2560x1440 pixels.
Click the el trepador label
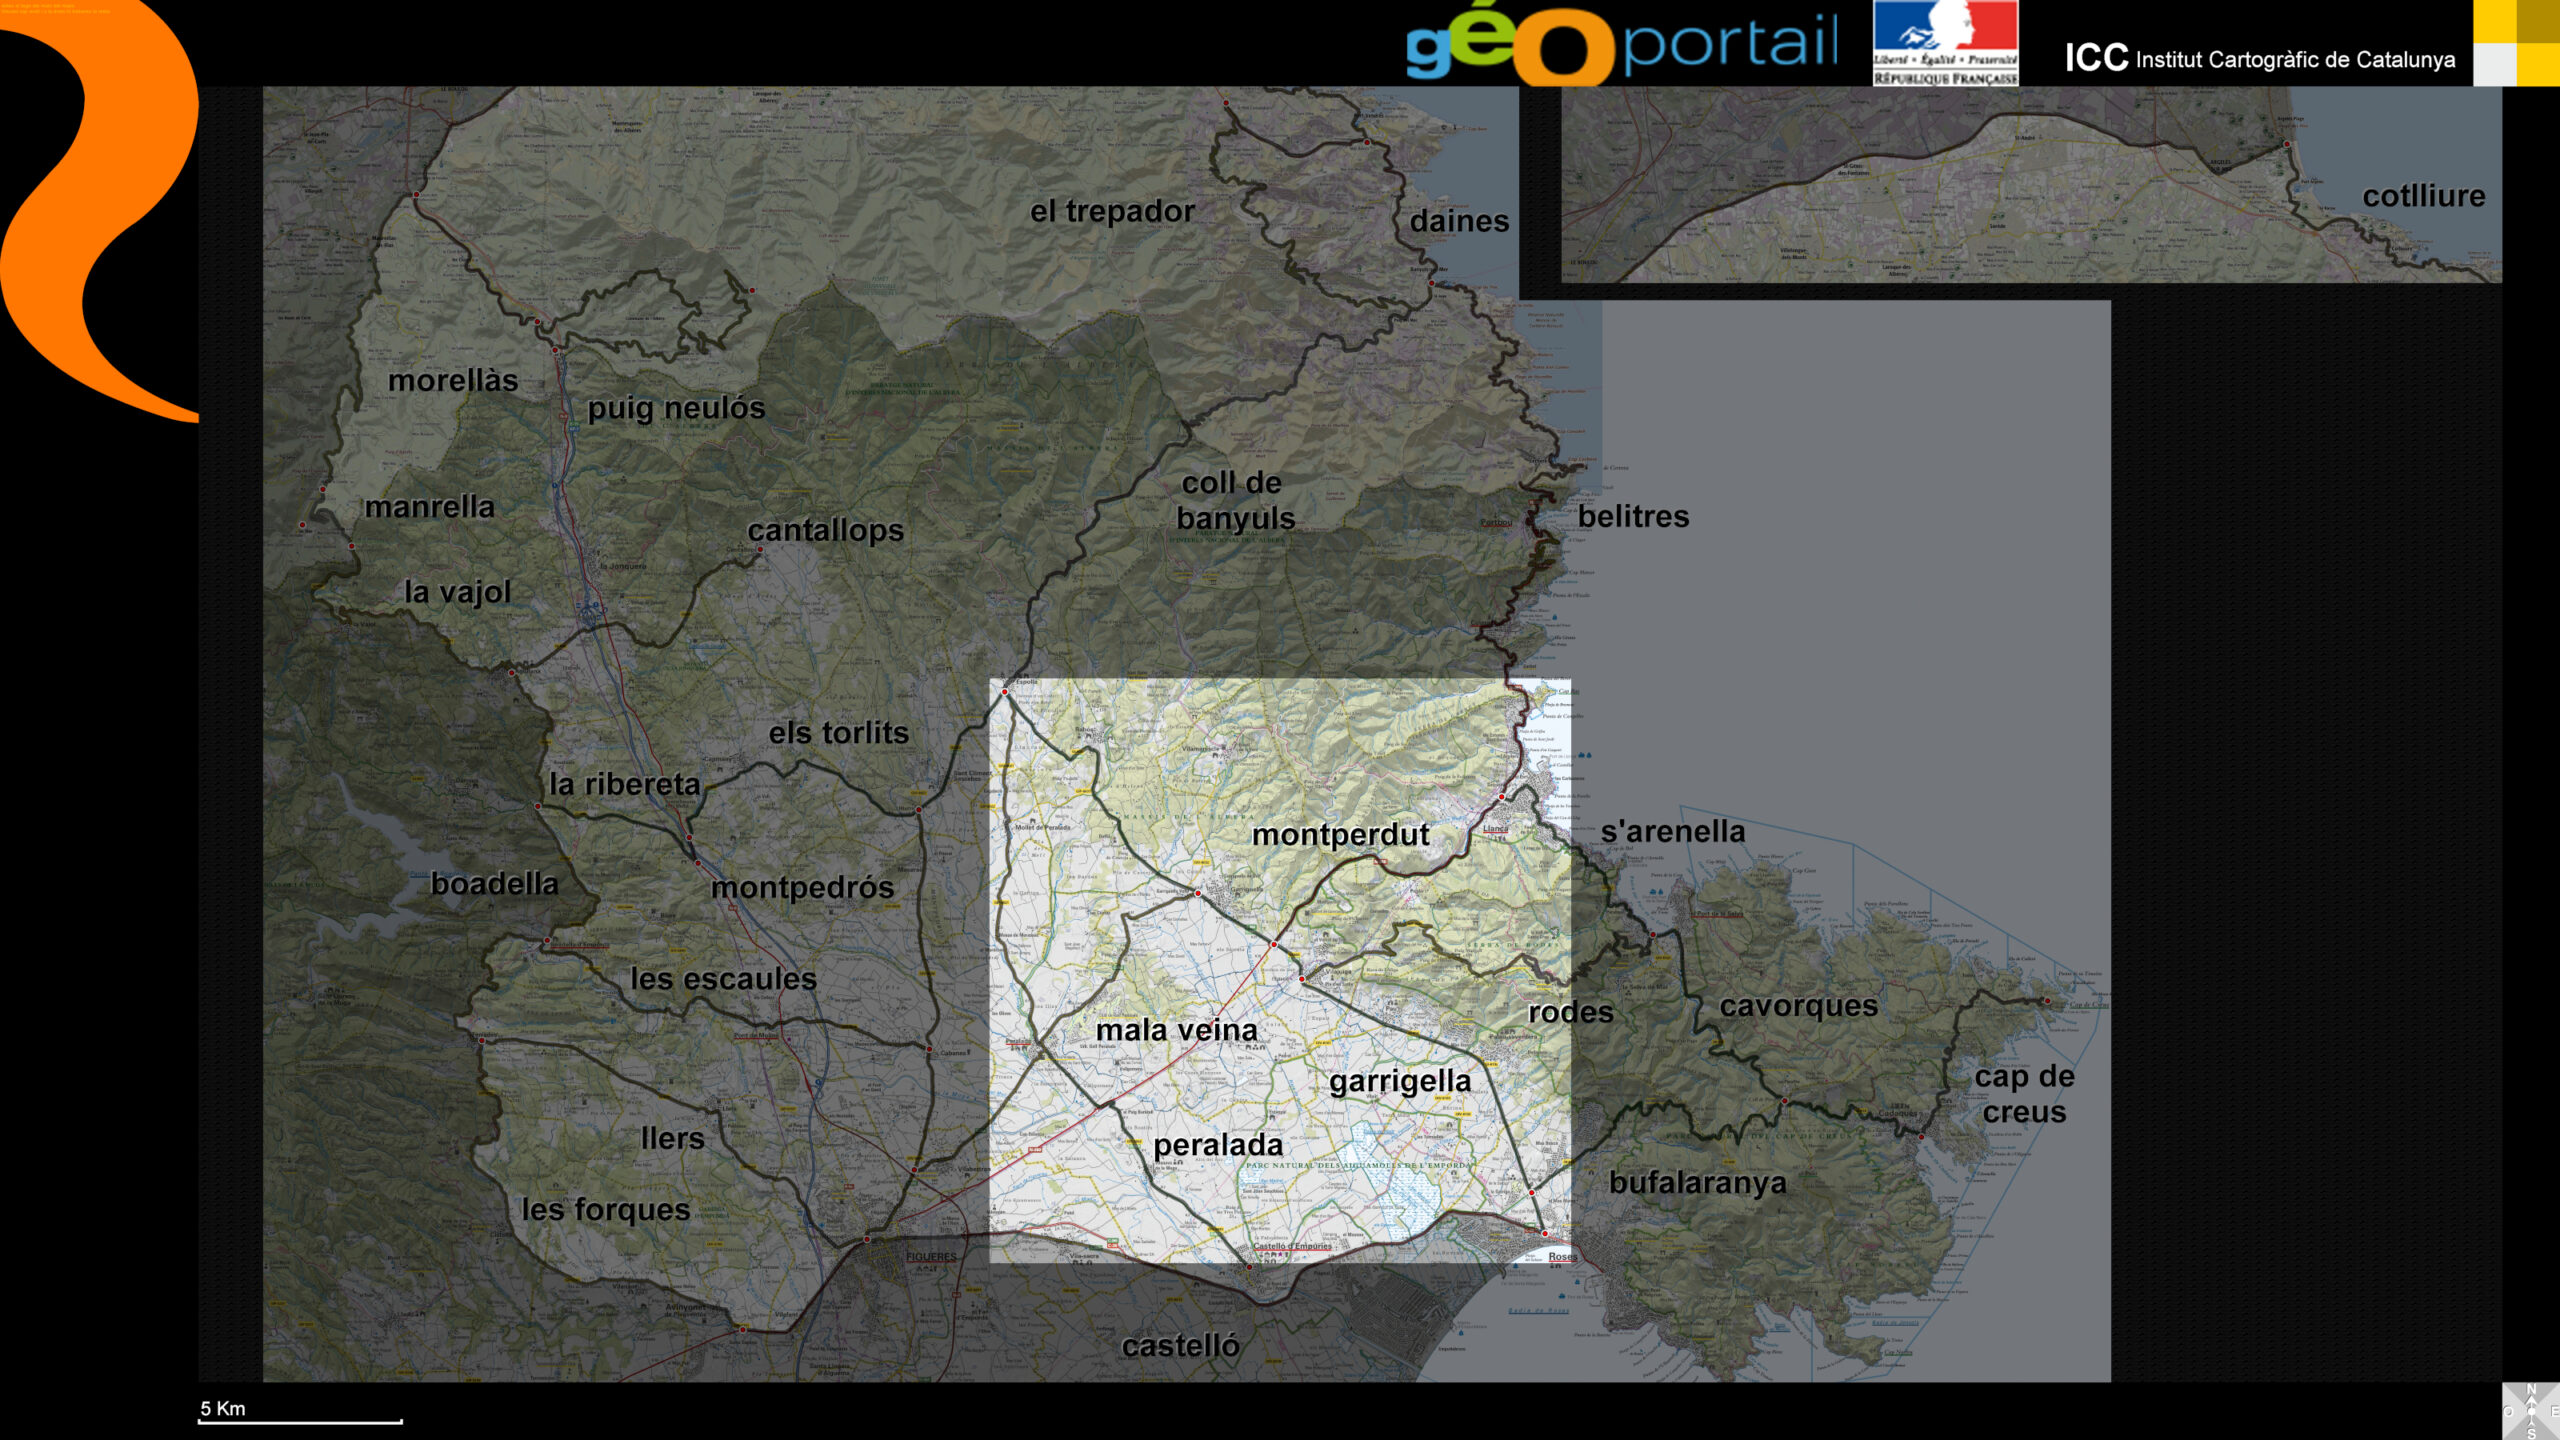click(x=1112, y=211)
